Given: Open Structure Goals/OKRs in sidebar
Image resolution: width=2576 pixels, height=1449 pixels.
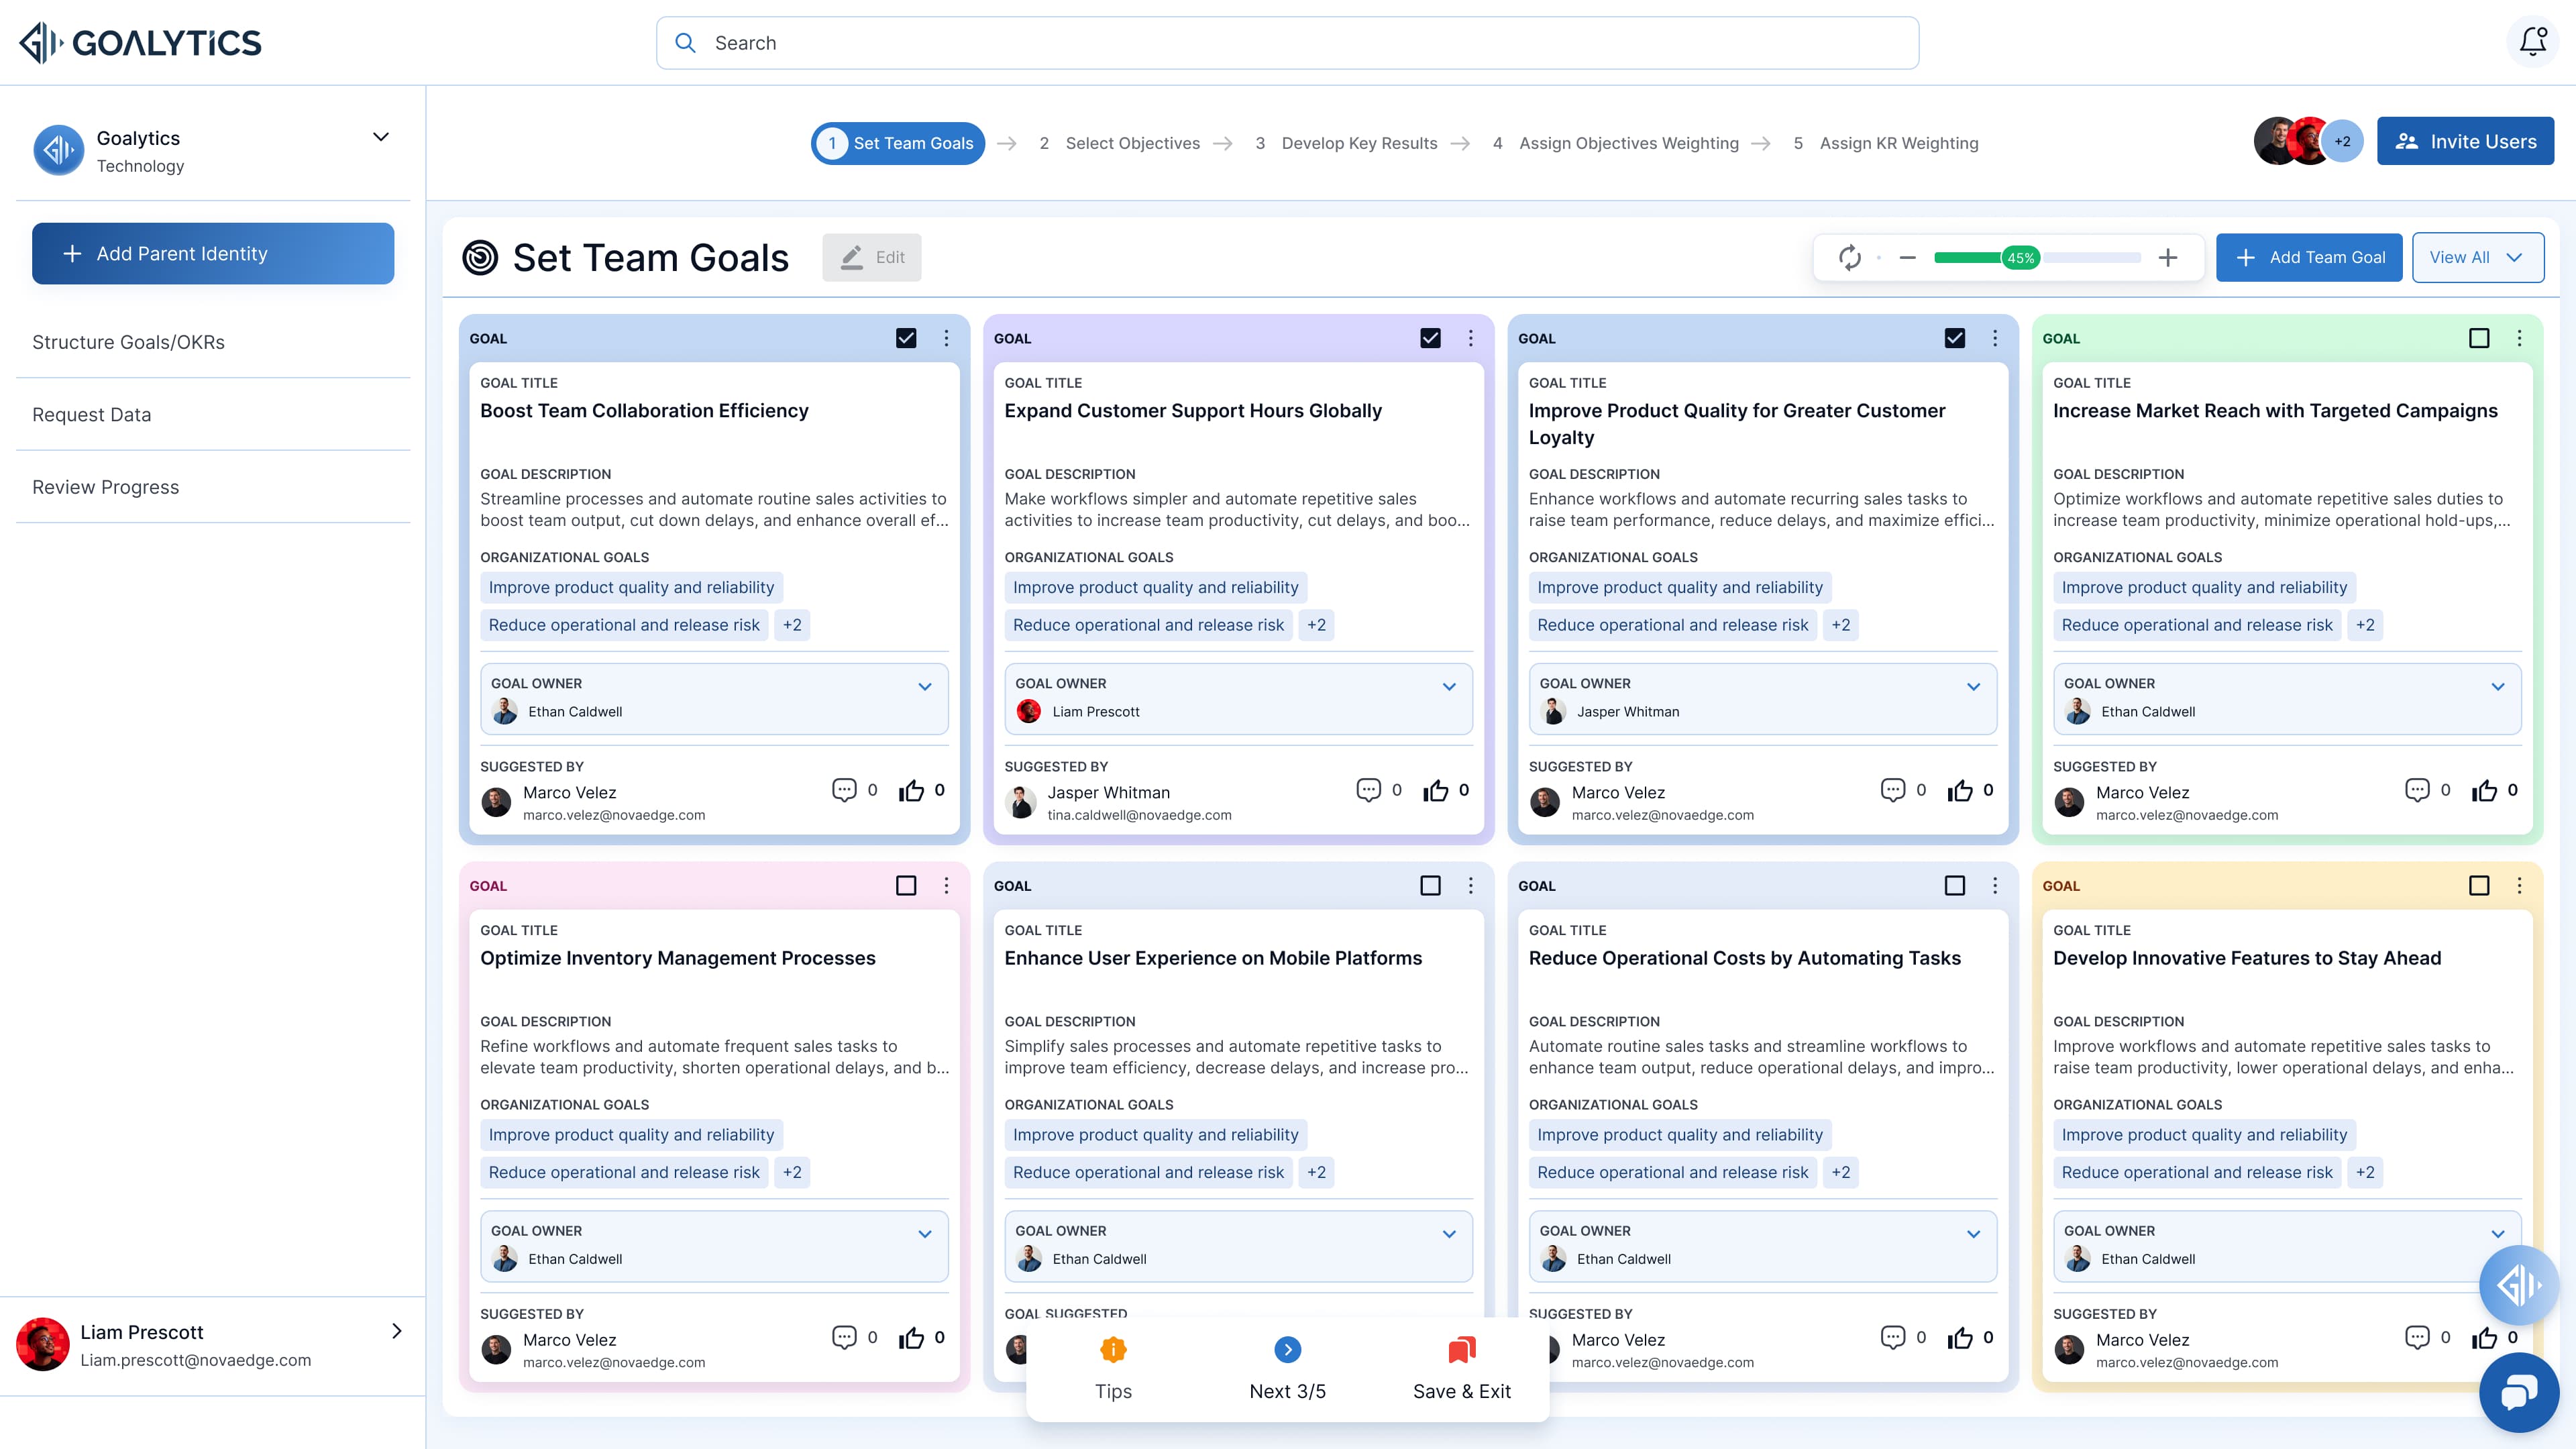Looking at the screenshot, I should point(128,342).
